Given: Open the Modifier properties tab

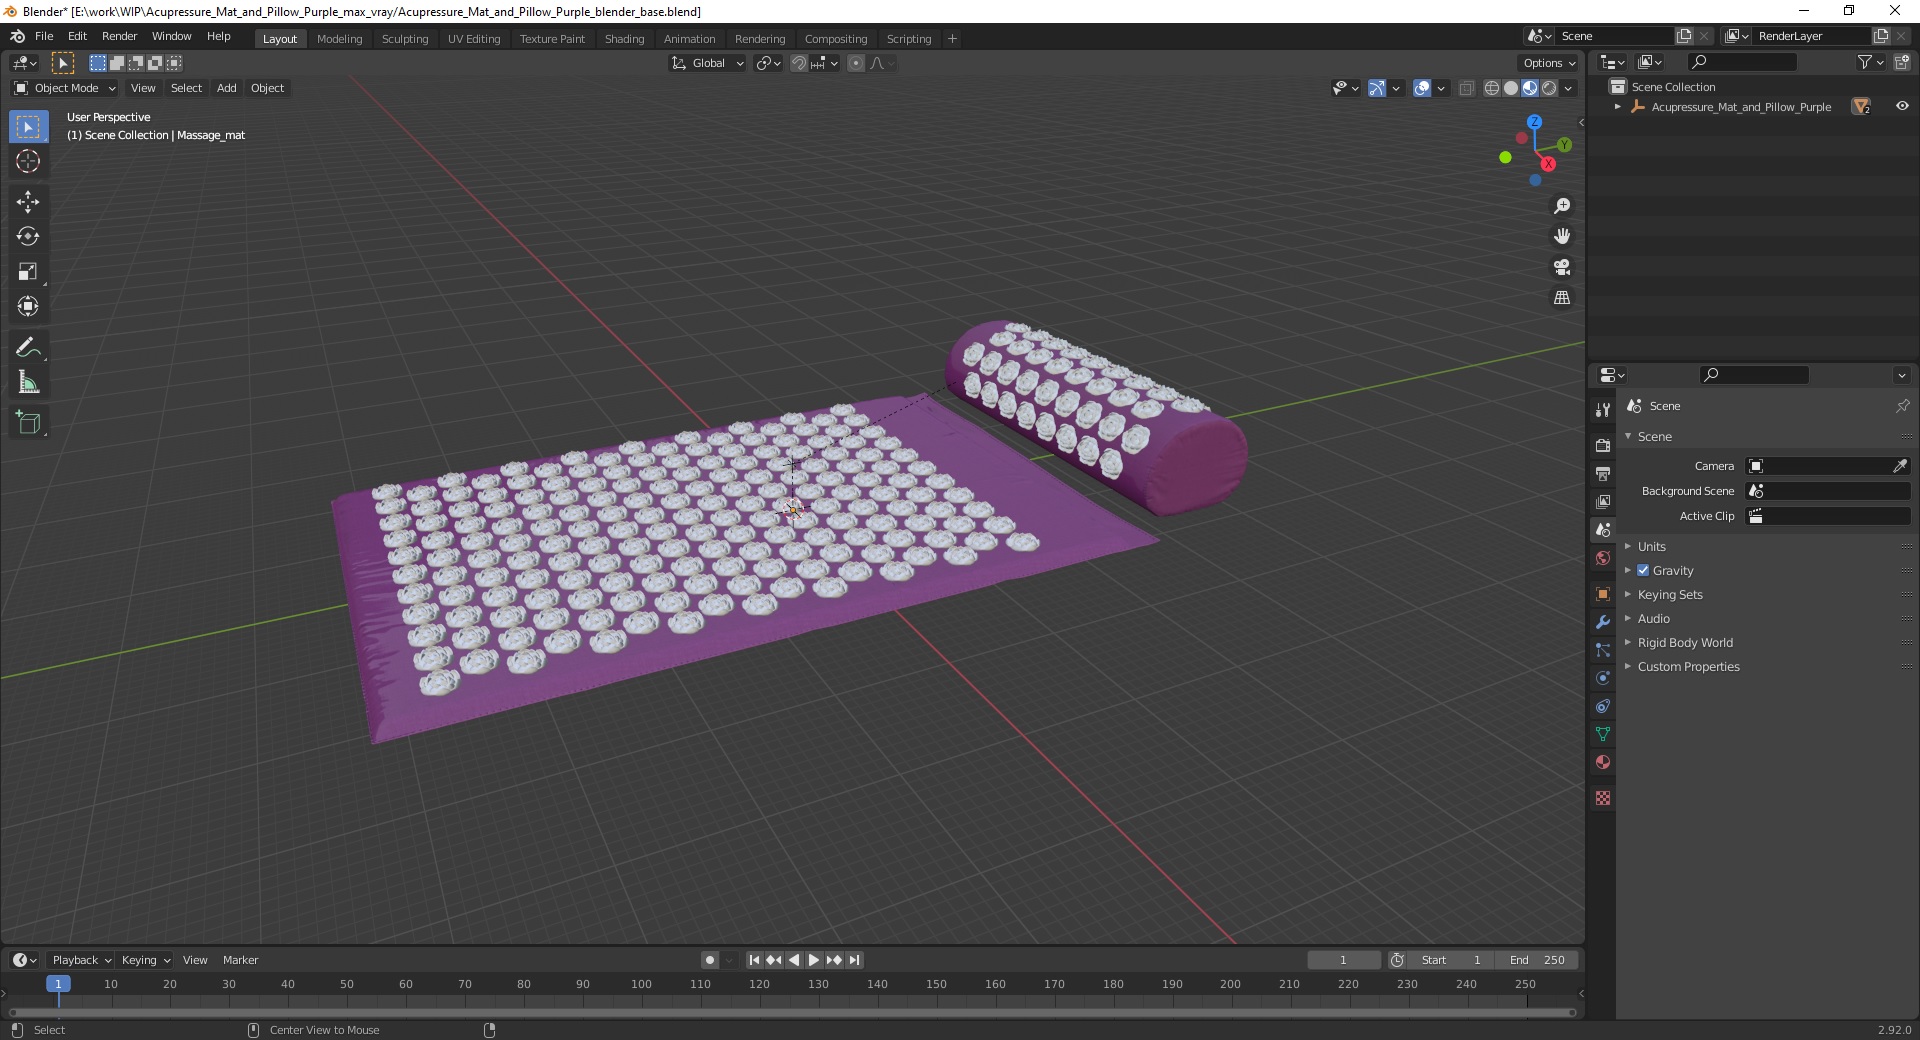Looking at the screenshot, I should [x=1603, y=622].
